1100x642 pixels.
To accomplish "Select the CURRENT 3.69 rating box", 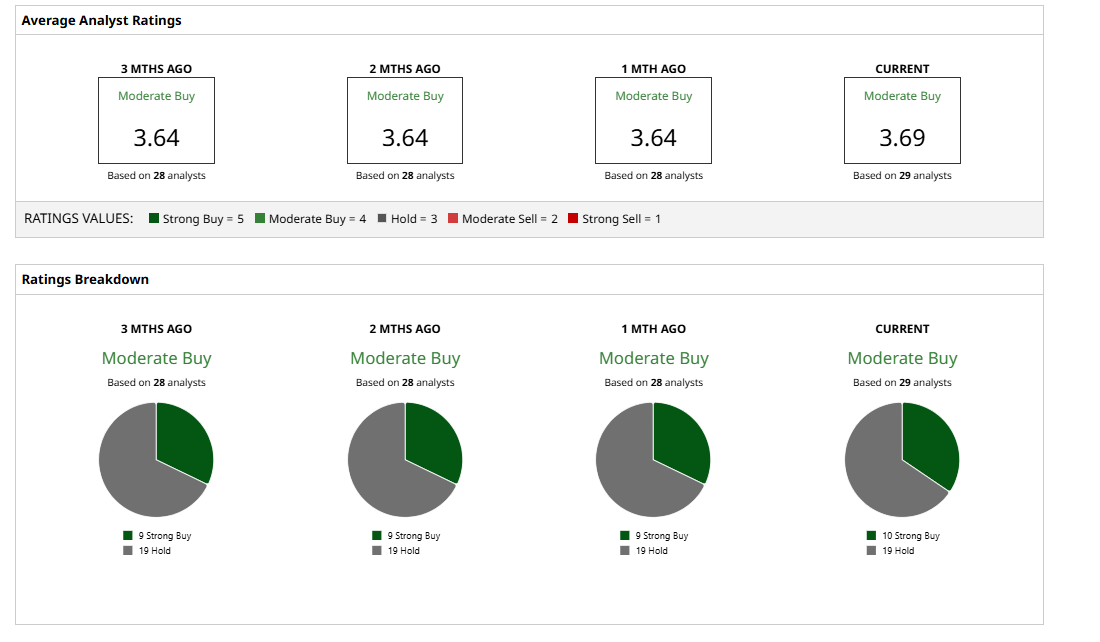I will tap(902, 121).
